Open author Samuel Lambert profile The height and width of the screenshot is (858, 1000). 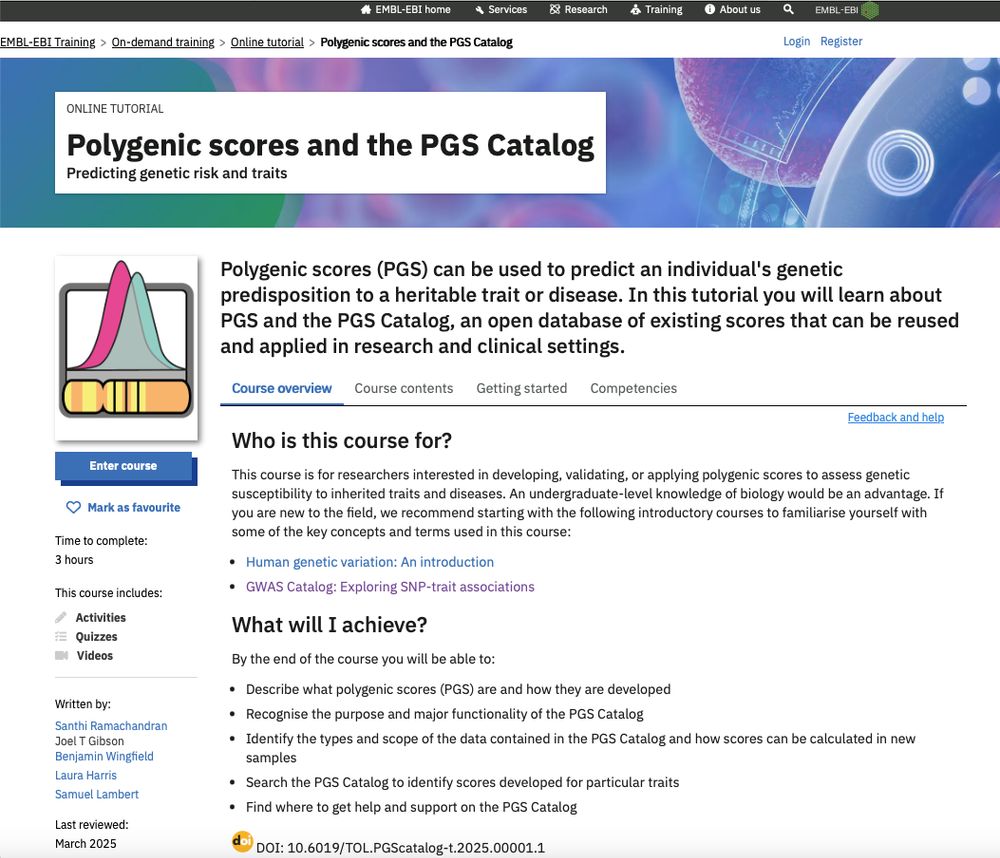pyautogui.click(x=96, y=795)
